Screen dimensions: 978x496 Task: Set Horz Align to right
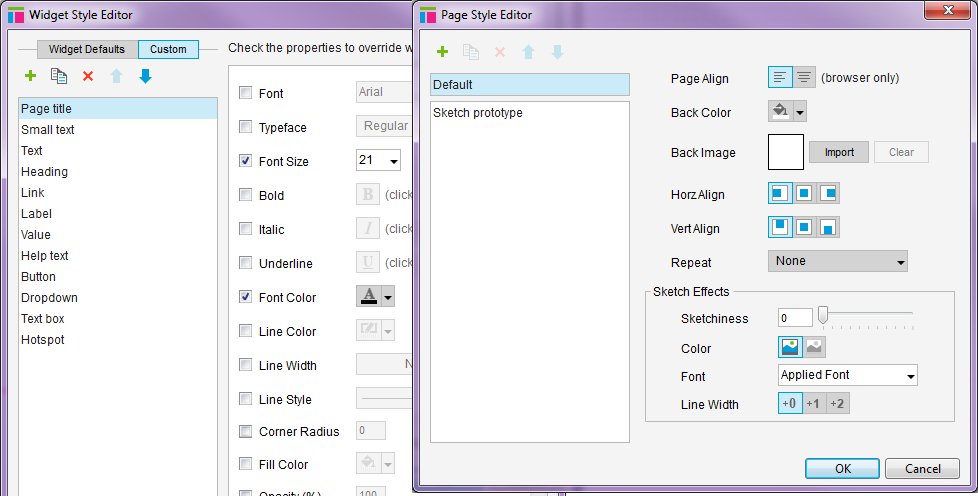coord(828,193)
